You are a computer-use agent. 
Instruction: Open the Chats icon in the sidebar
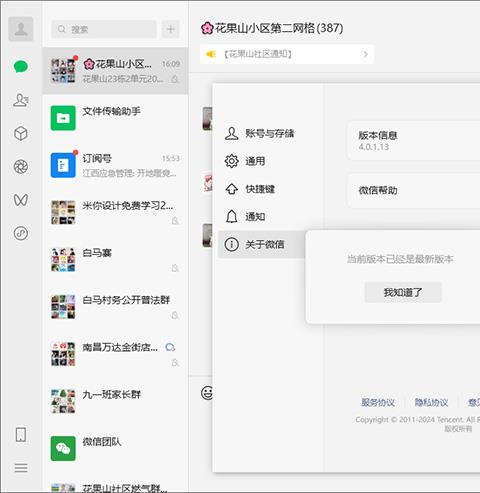pos(21,66)
